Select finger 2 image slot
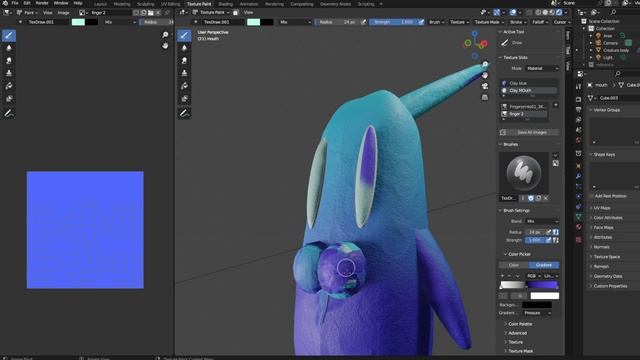 524,114
